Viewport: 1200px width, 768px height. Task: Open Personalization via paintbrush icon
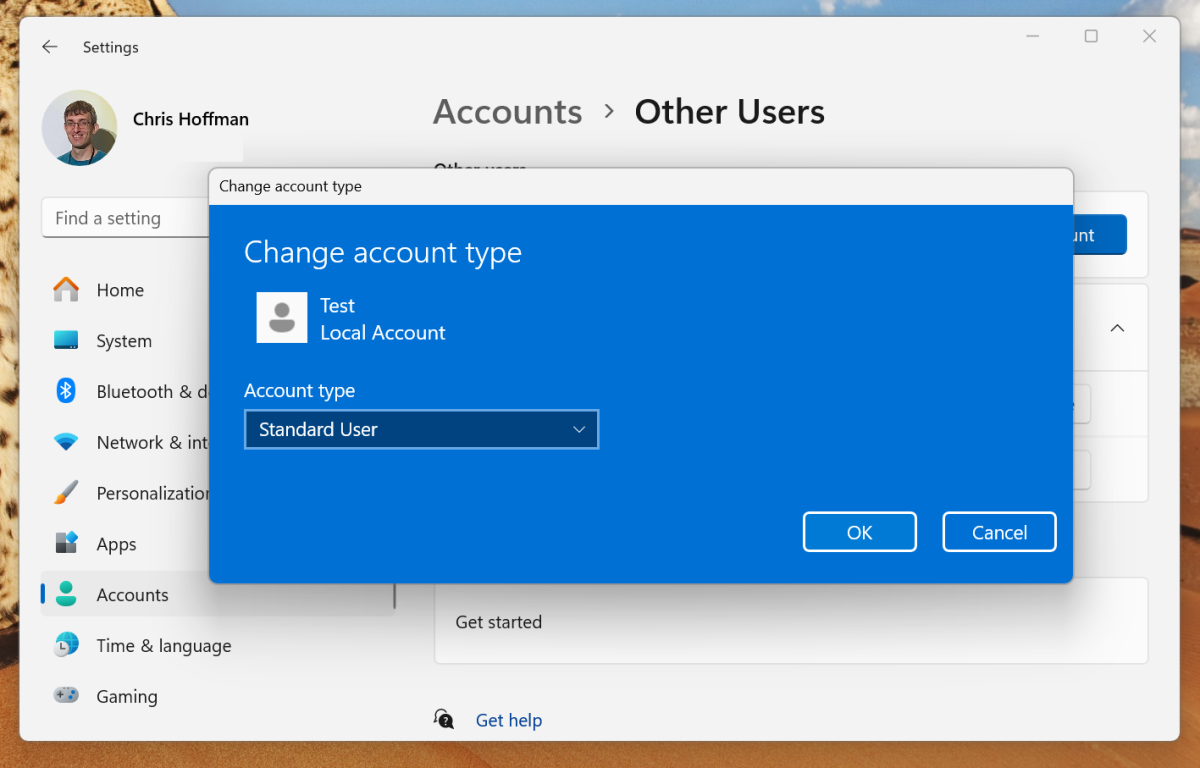66,493
